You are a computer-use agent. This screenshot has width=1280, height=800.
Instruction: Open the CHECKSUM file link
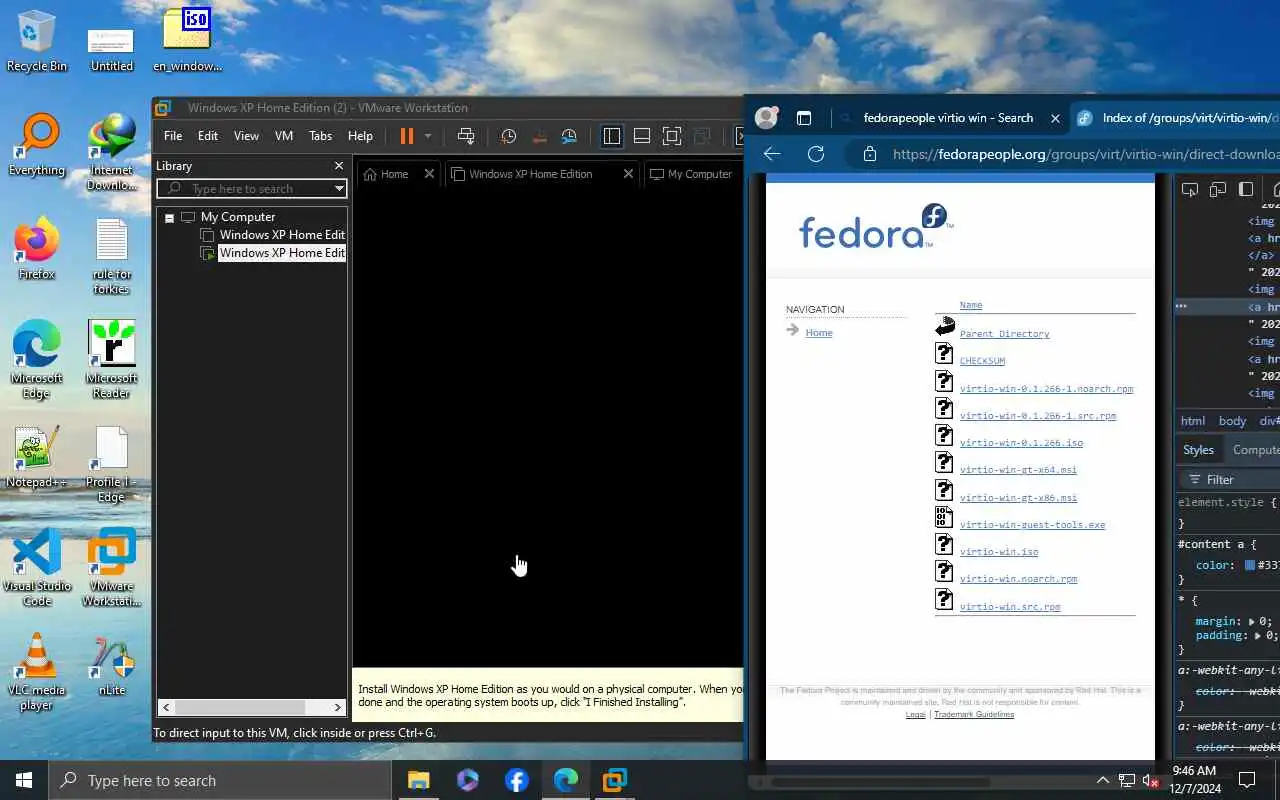pos(982,361)
